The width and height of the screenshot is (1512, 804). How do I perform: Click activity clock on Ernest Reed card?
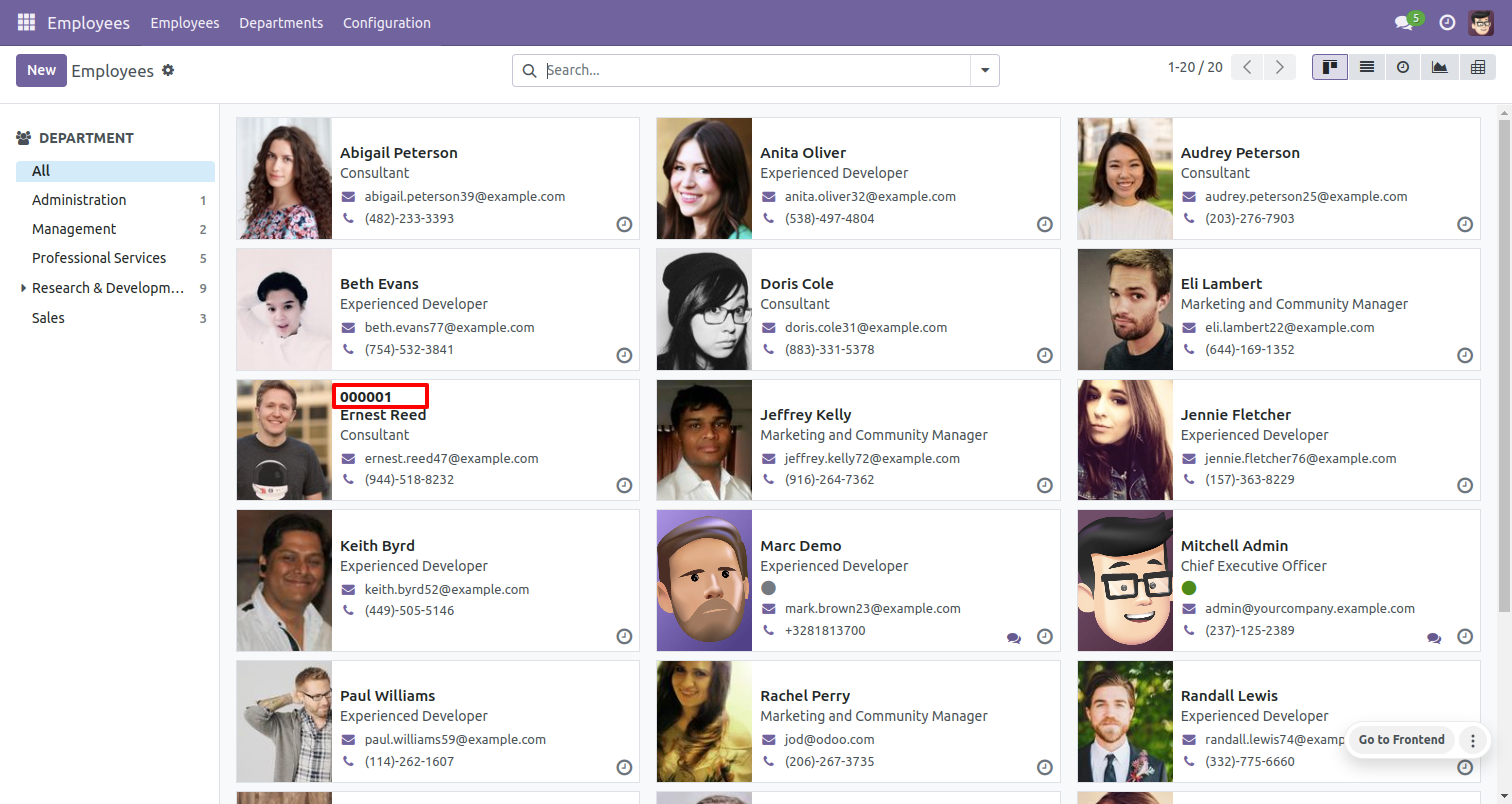624,485
